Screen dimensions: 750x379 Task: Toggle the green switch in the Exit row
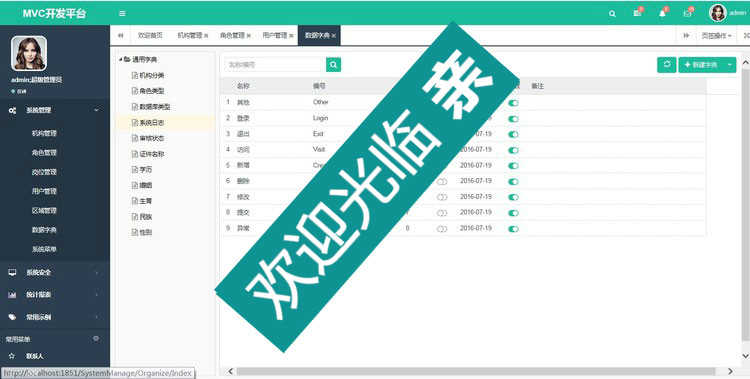coord(513,134)
